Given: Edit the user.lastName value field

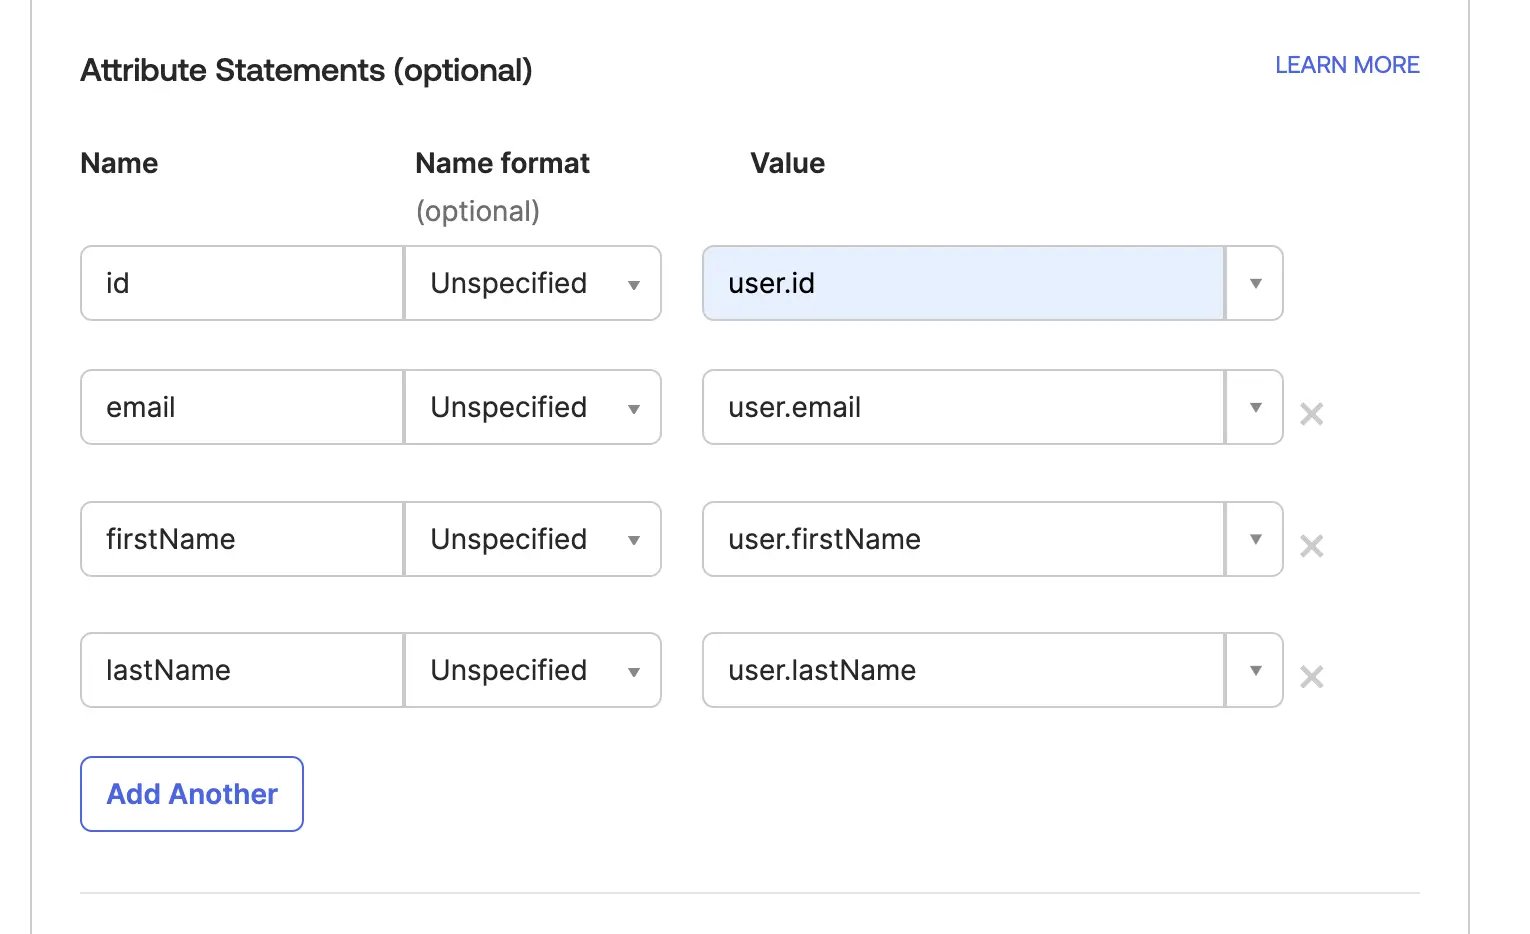Looking at the screenshot, I should (964, 670).
